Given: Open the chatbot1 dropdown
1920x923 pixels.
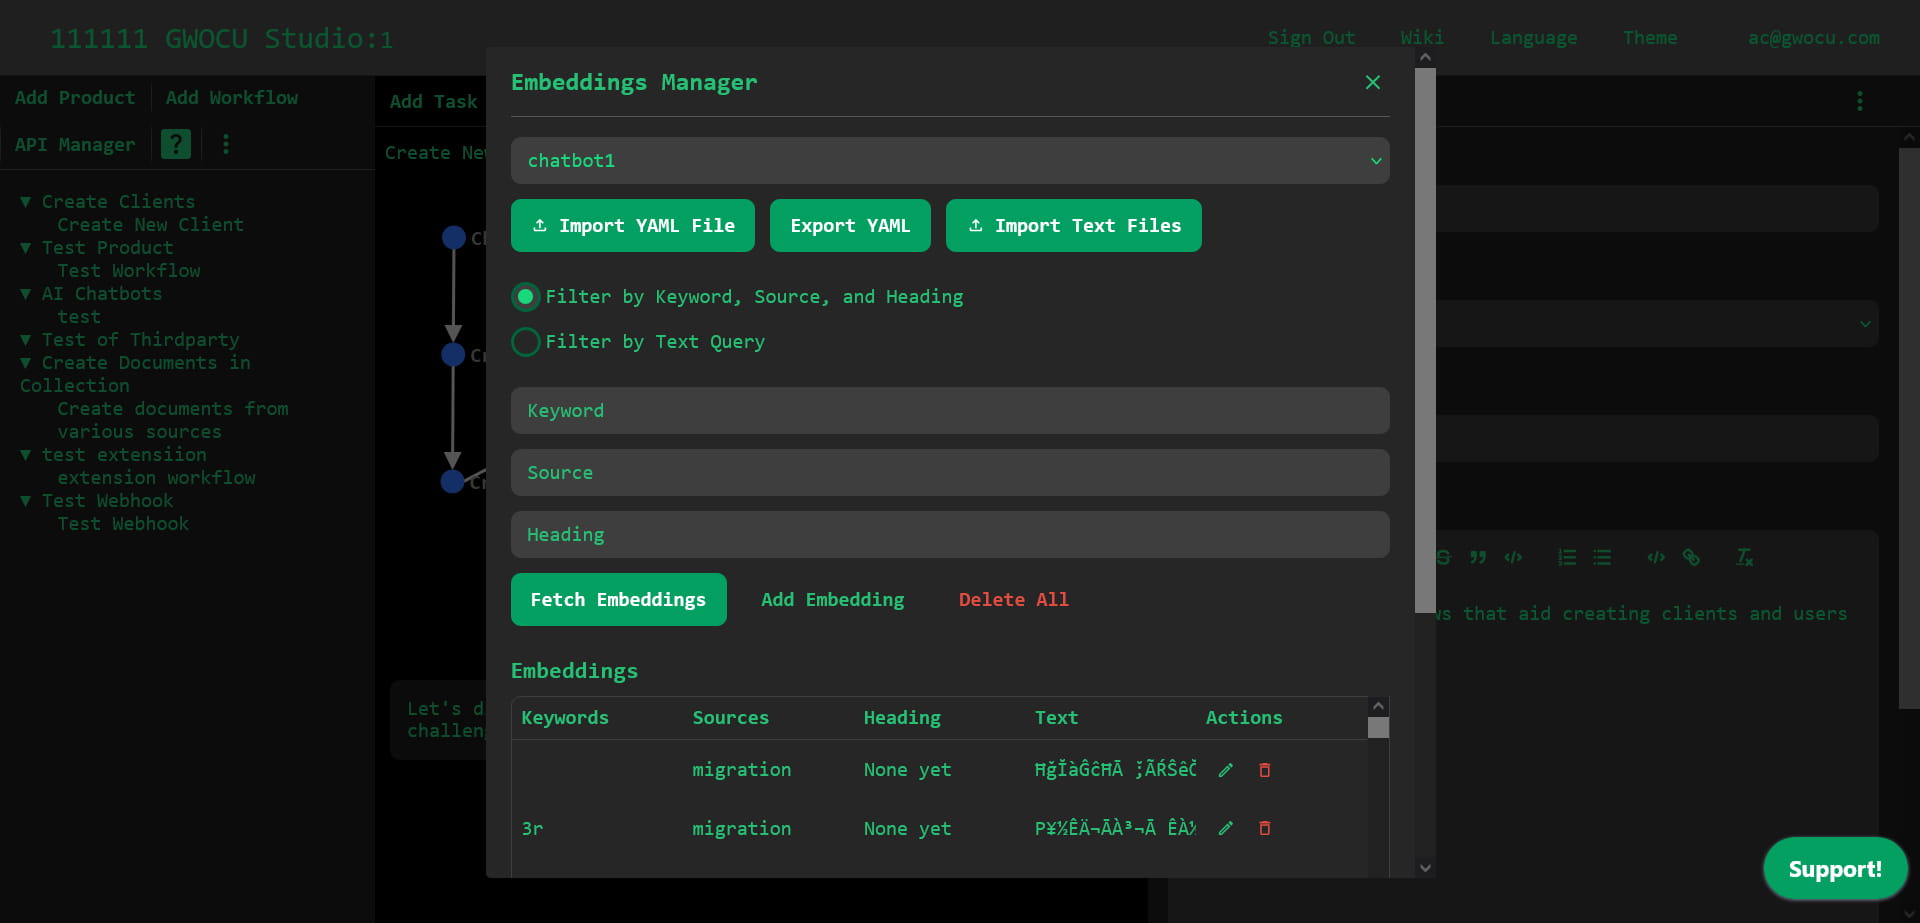Looking at the screenshot, I should tap(950, 161).
